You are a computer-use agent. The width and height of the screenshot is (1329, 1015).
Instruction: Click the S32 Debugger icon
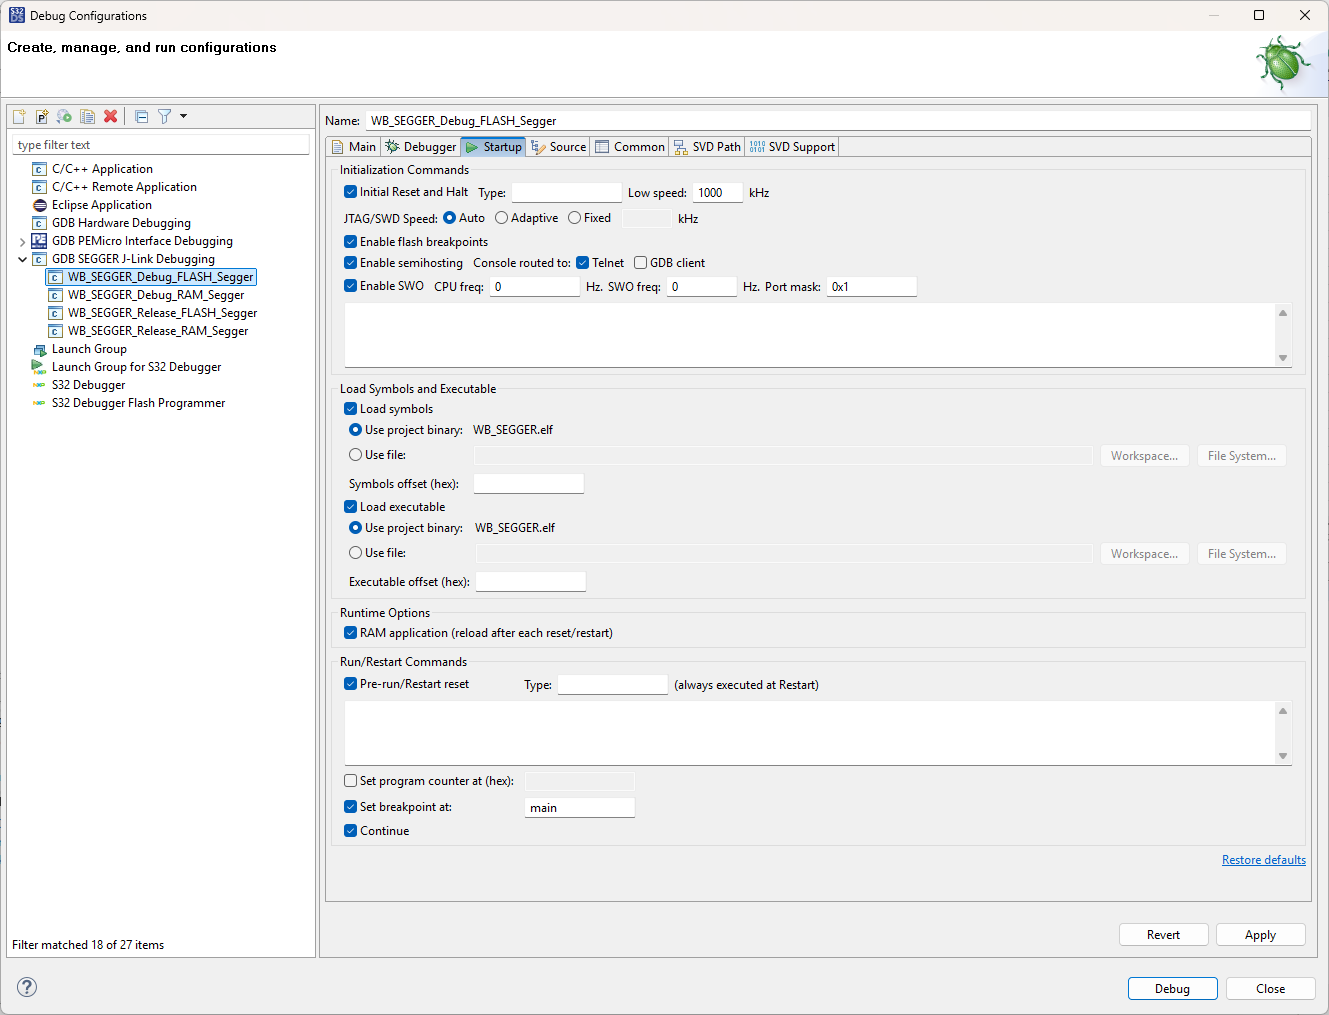click(x=40, y=385)
